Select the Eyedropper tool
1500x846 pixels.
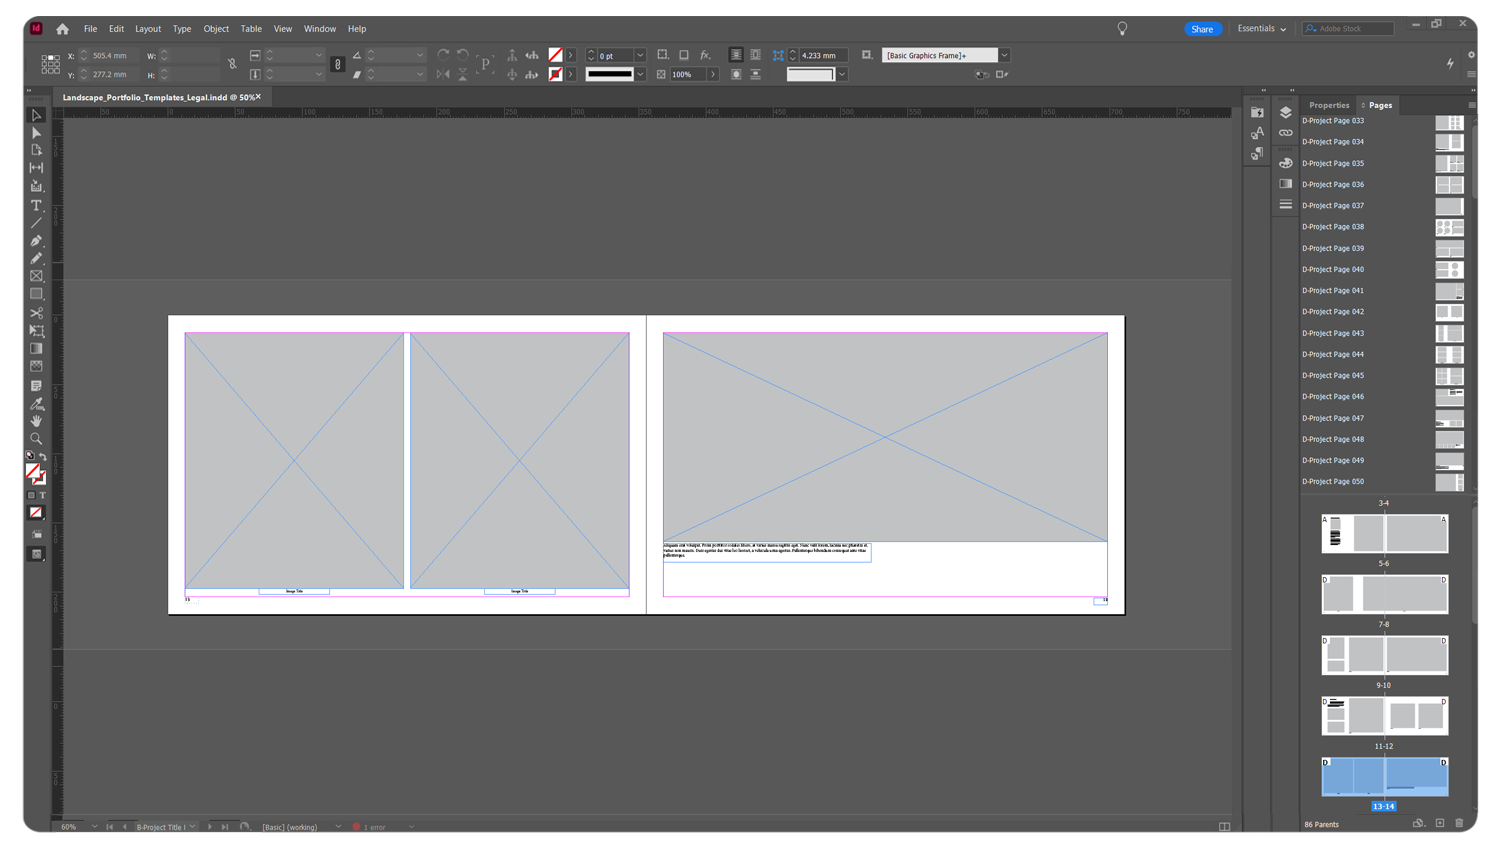point(36,404)
